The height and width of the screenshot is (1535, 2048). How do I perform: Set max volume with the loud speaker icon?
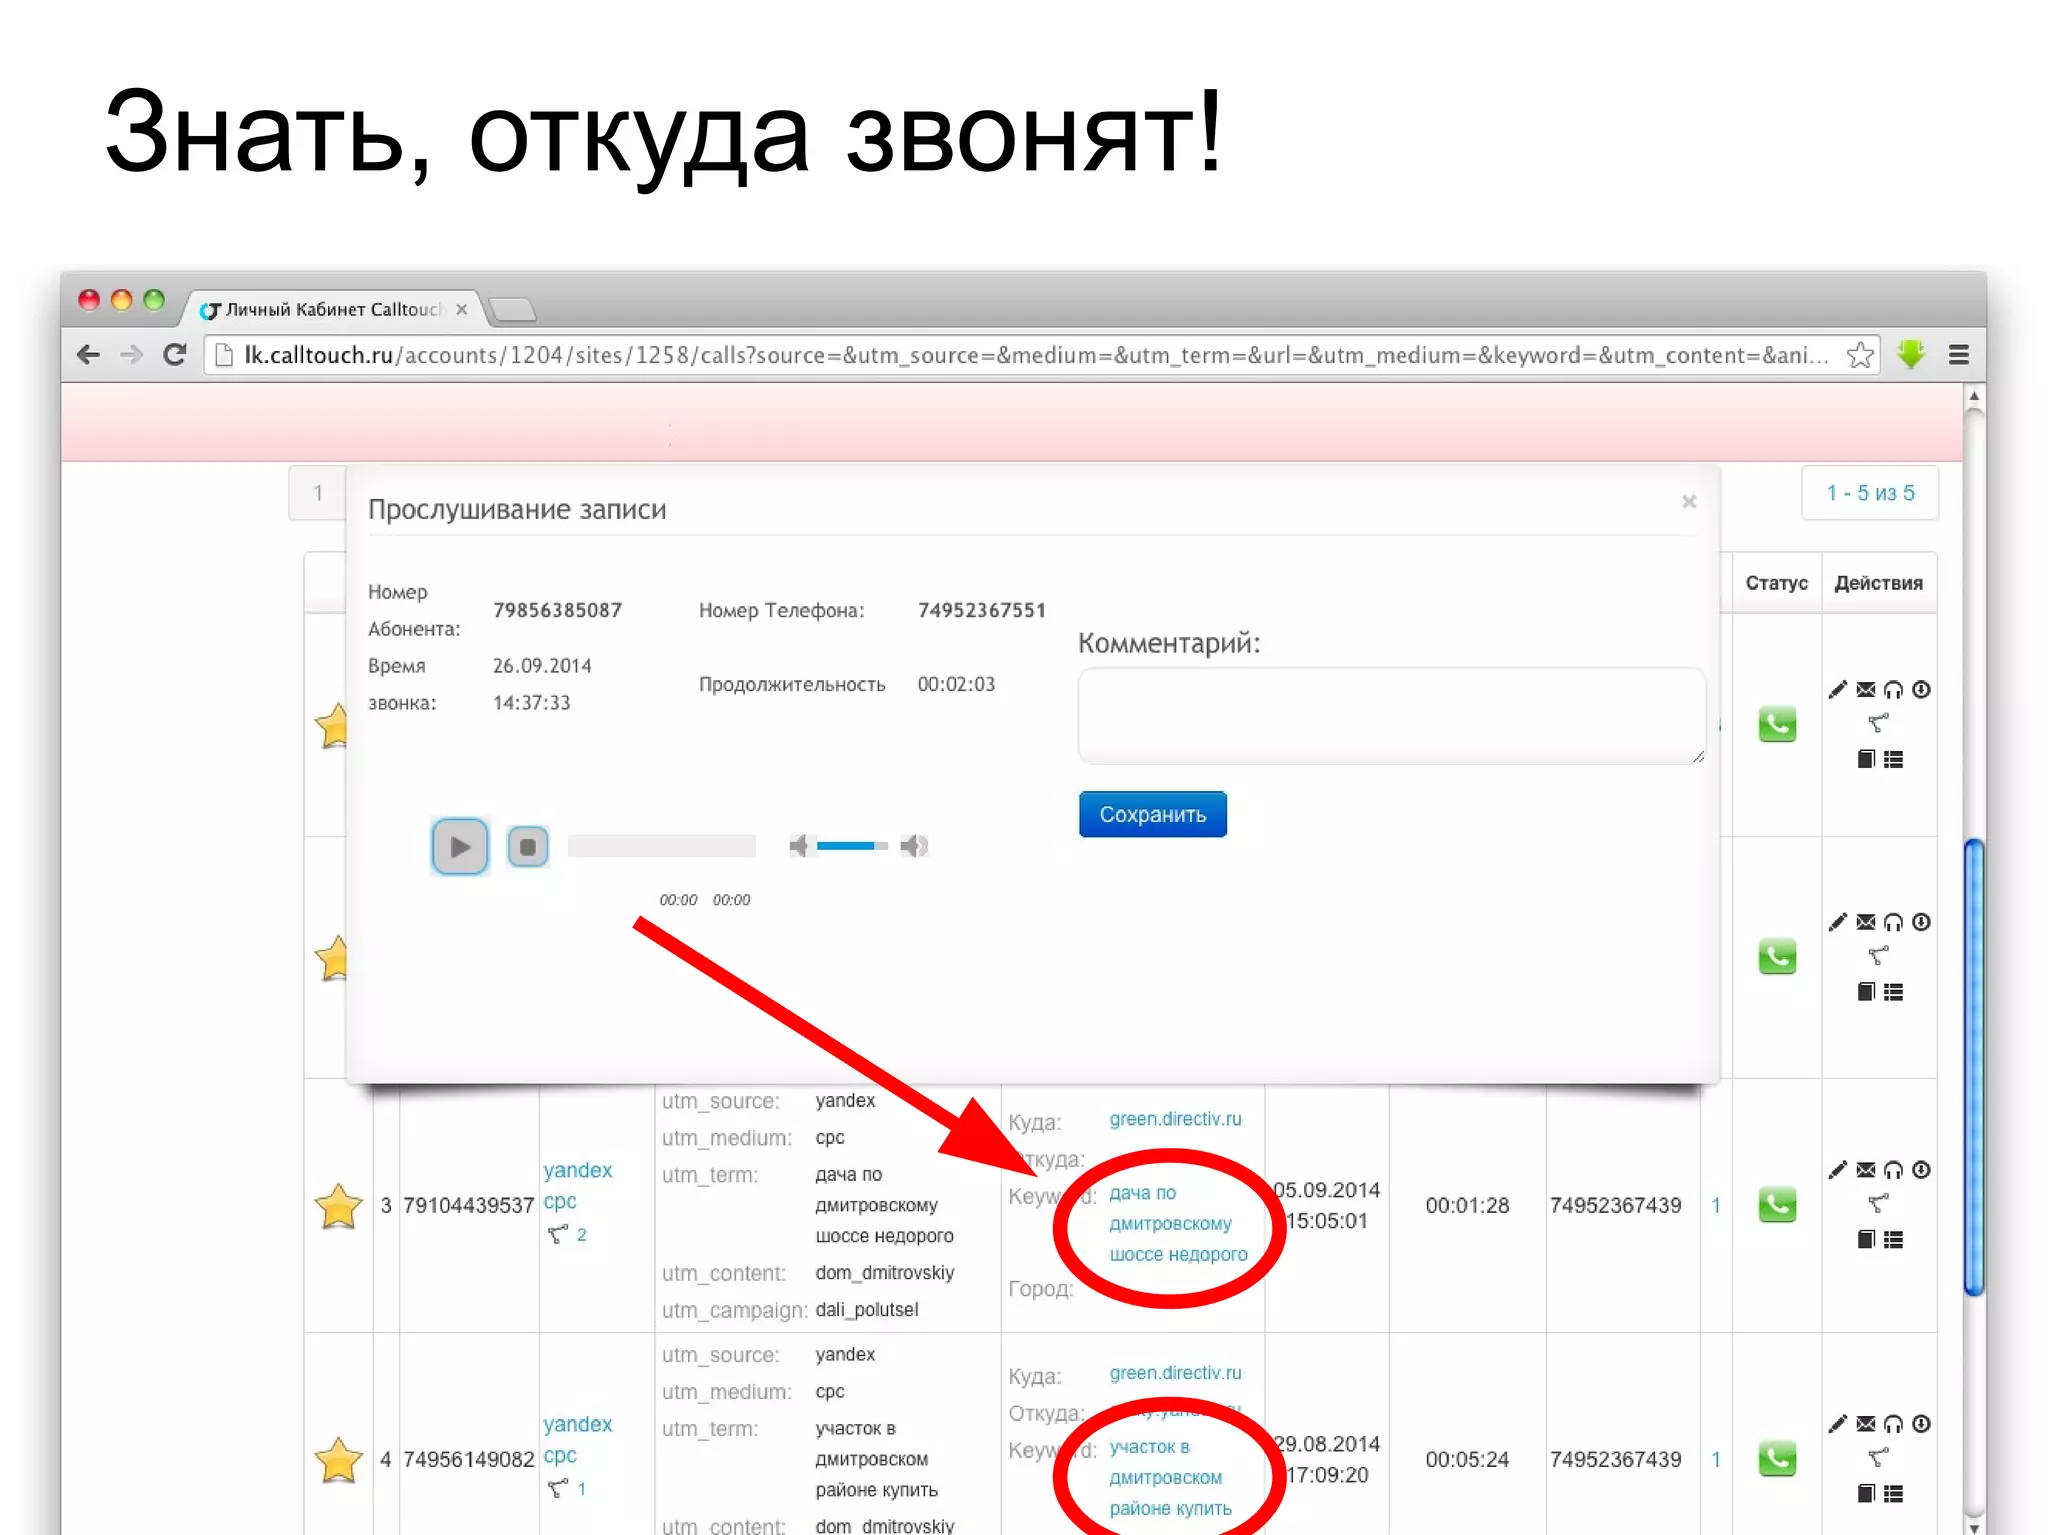click(x=913, y=846)
